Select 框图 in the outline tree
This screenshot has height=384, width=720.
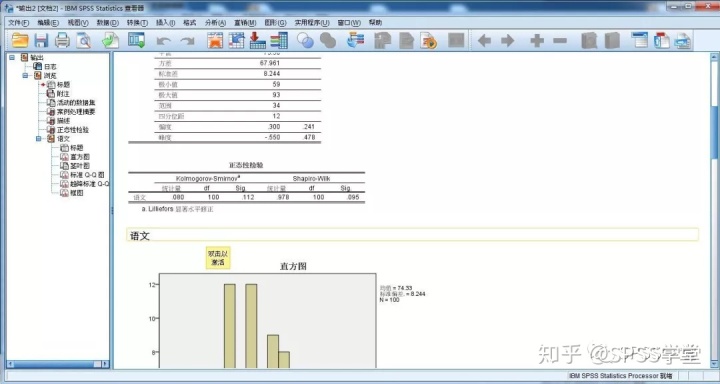pyautogui.click(x=77, y=193)
